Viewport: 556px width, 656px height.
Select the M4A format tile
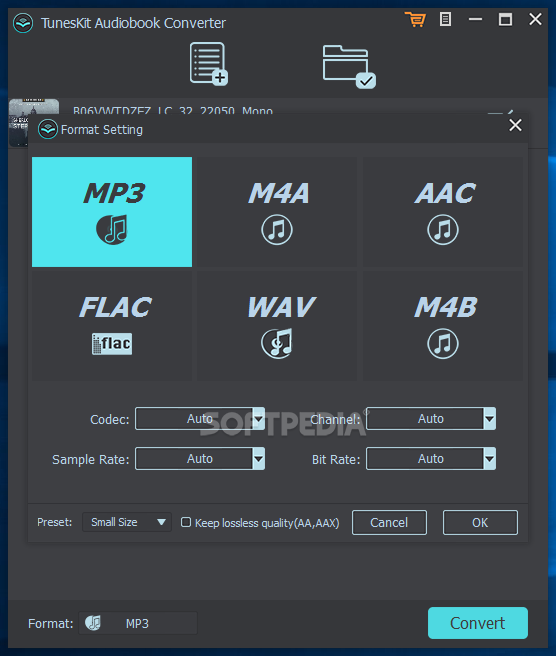pos(277,212)
